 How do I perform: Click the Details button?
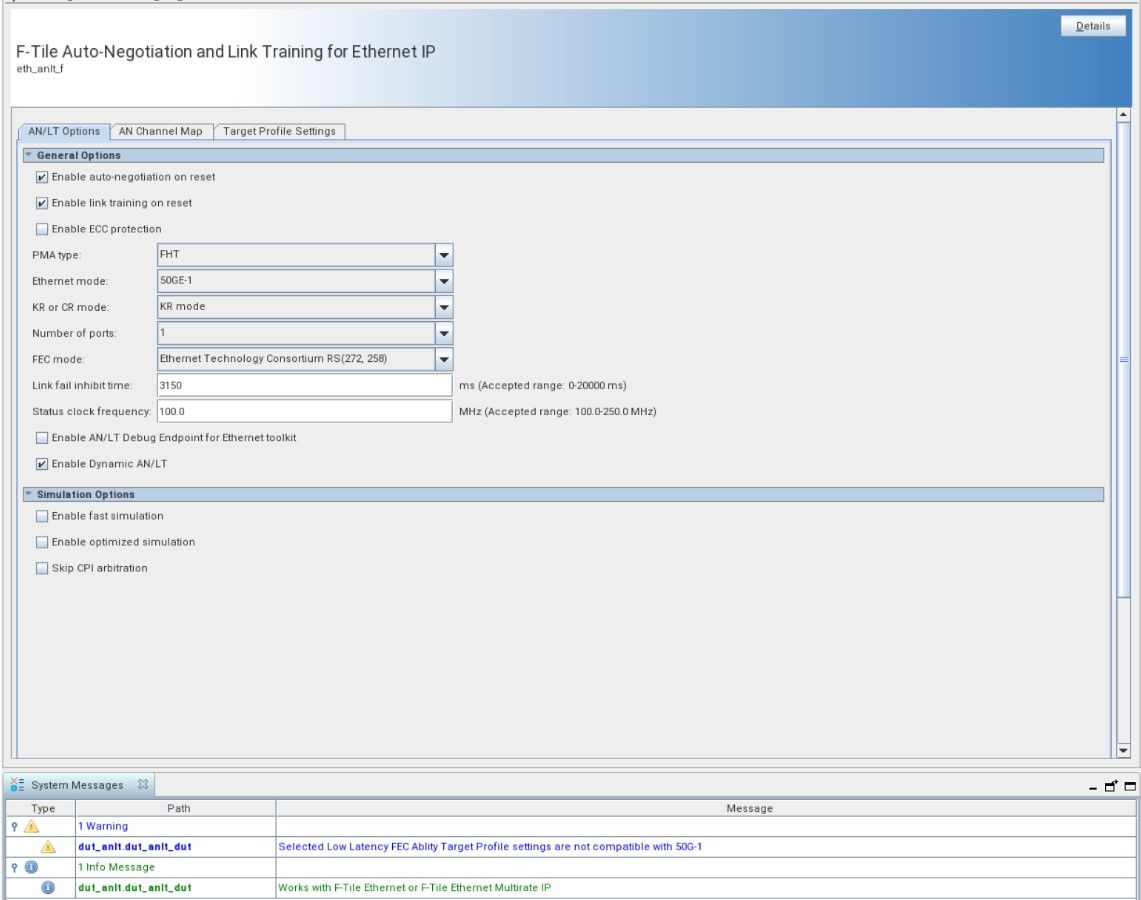(x=1093, y=25)
